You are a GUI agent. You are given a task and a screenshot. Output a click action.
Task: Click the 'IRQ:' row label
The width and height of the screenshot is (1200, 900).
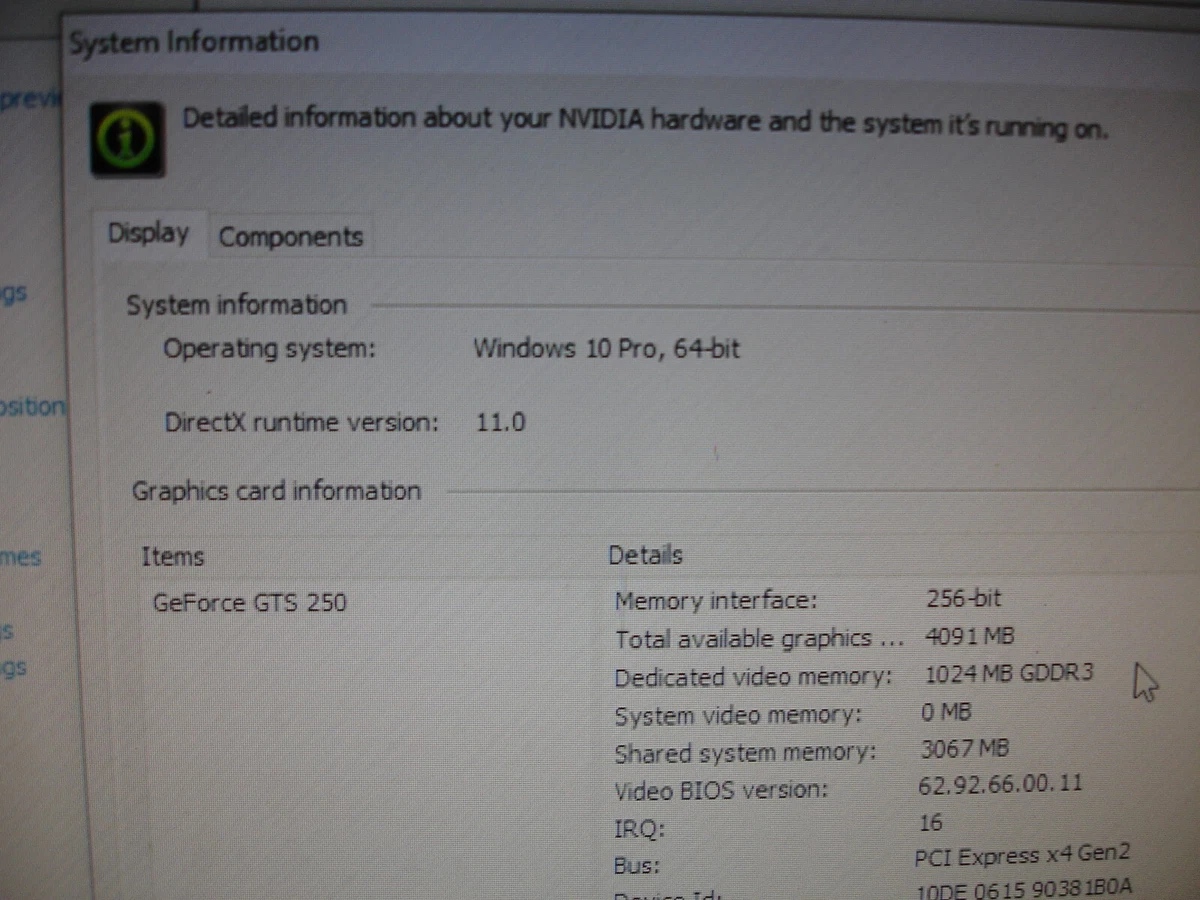(x=639, y=828)
